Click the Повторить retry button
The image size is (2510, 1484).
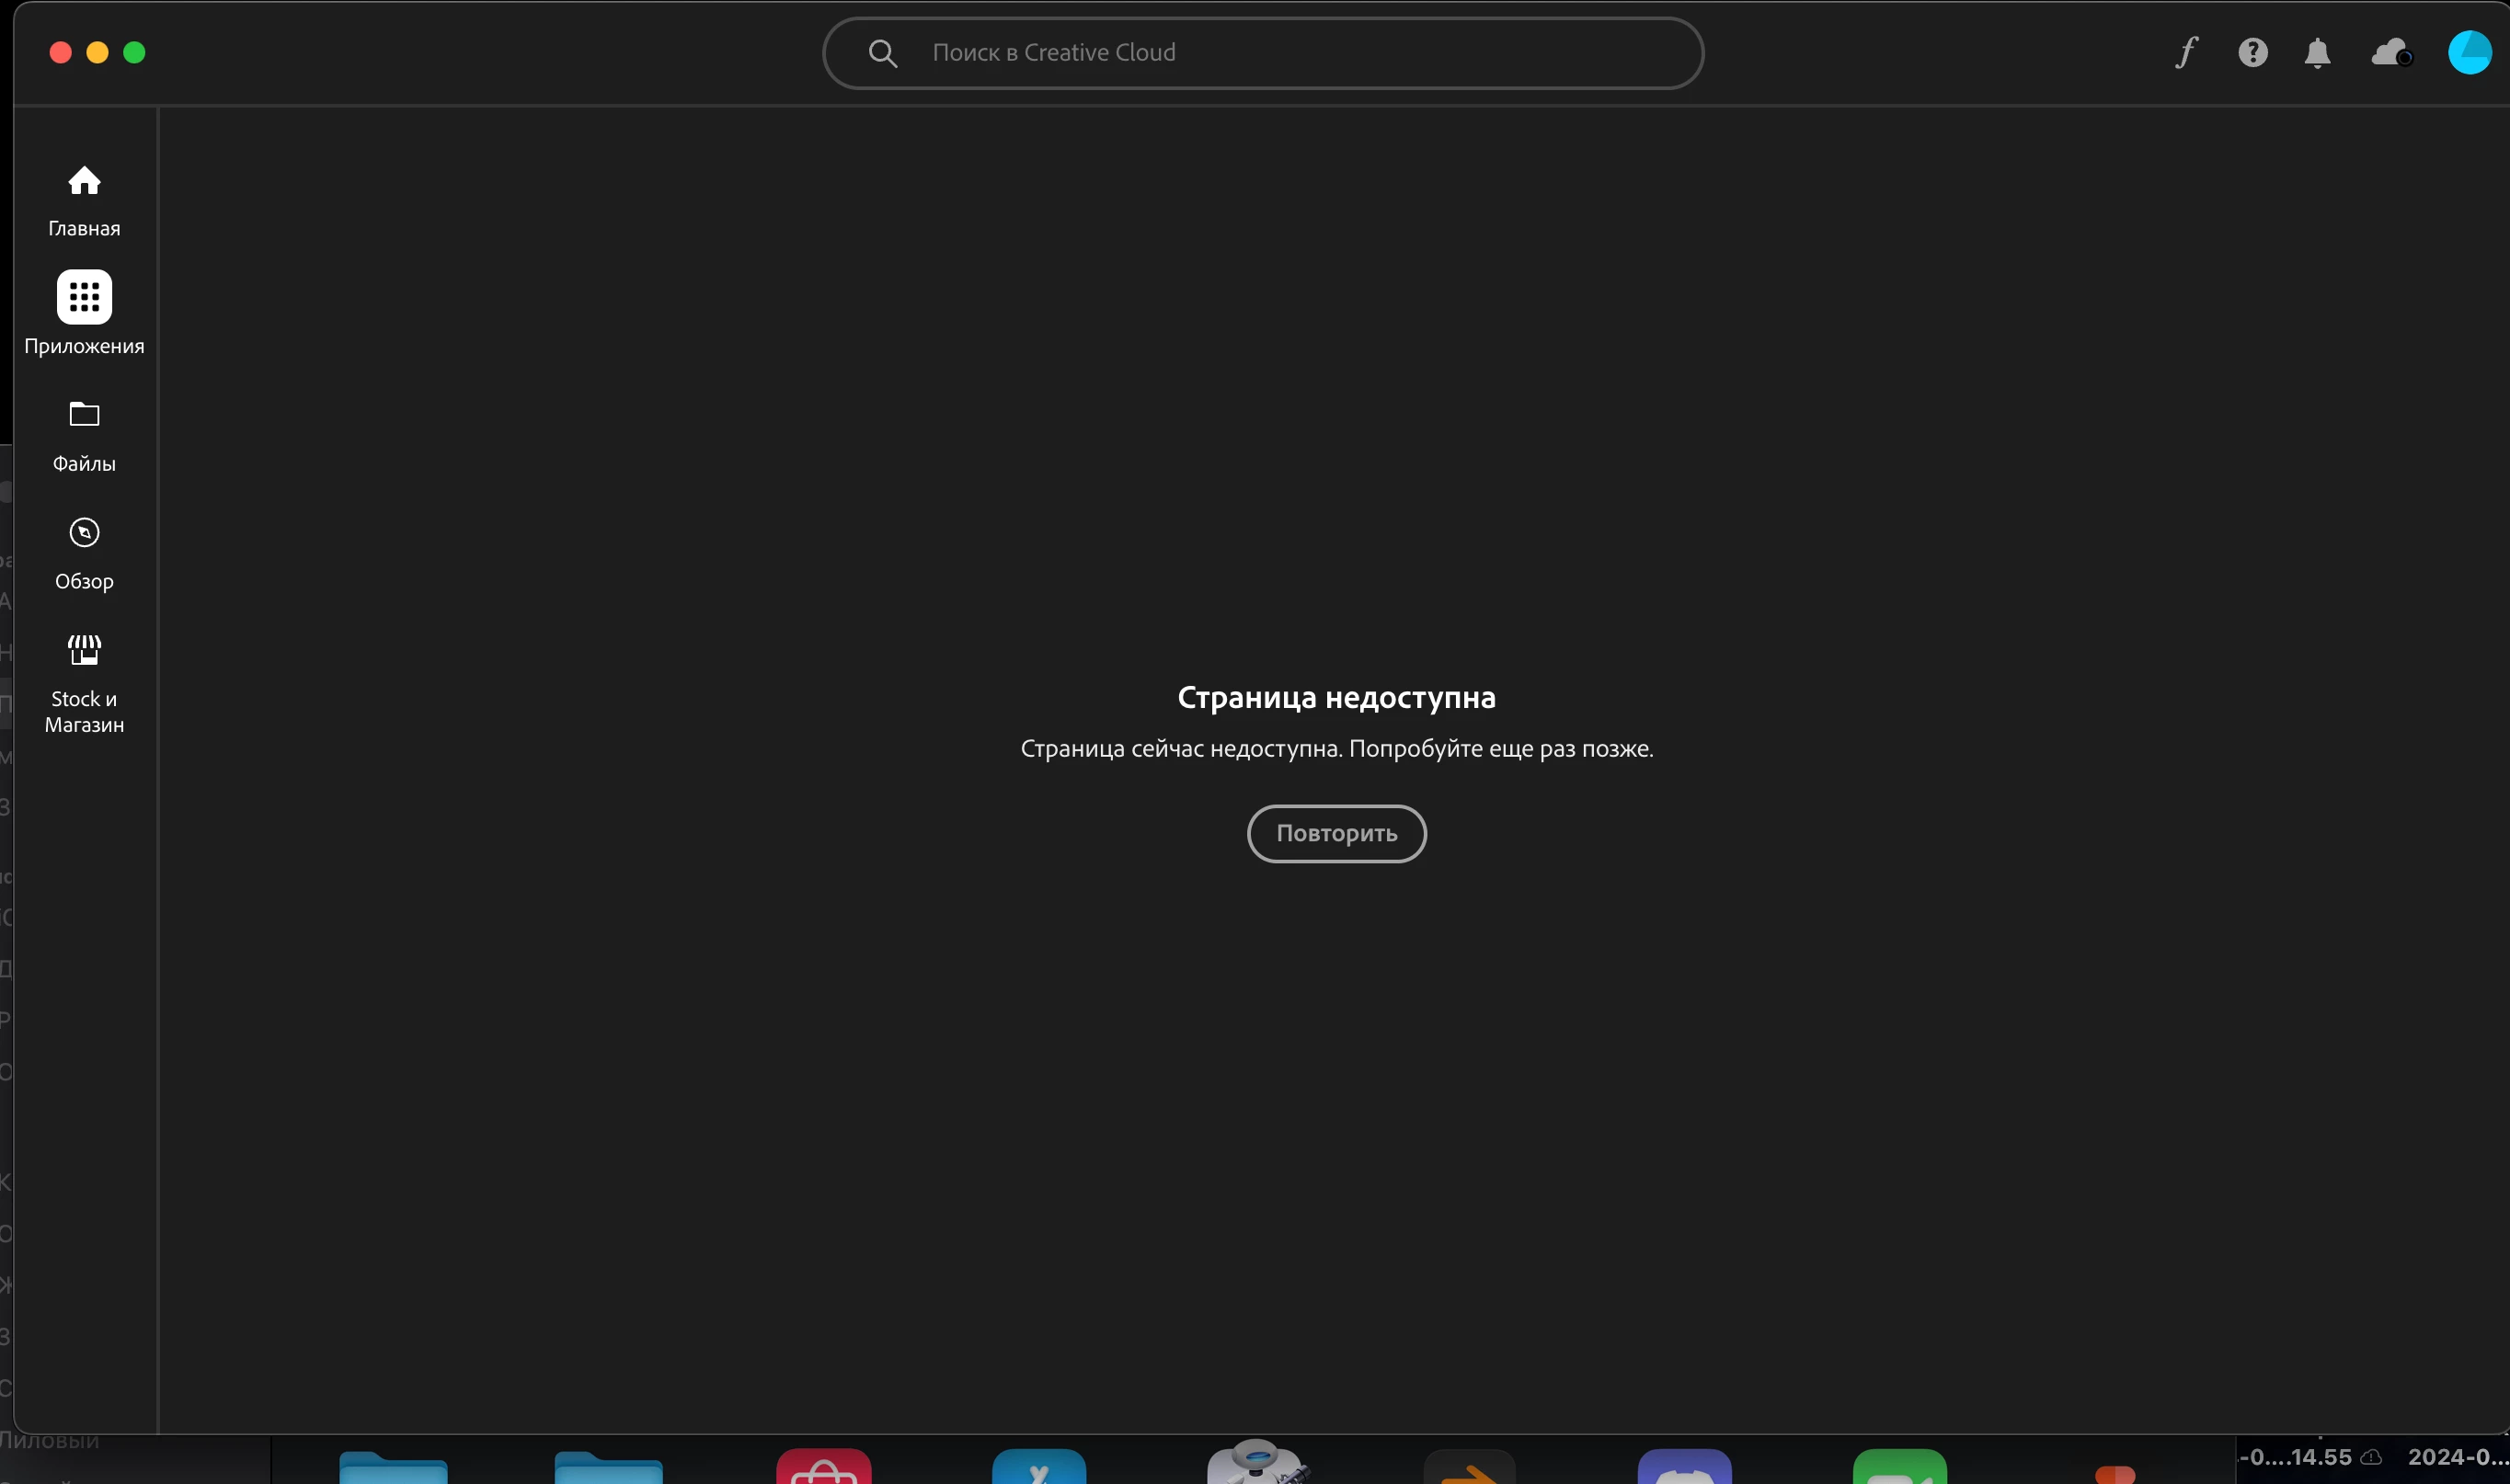coord(1336,833)
